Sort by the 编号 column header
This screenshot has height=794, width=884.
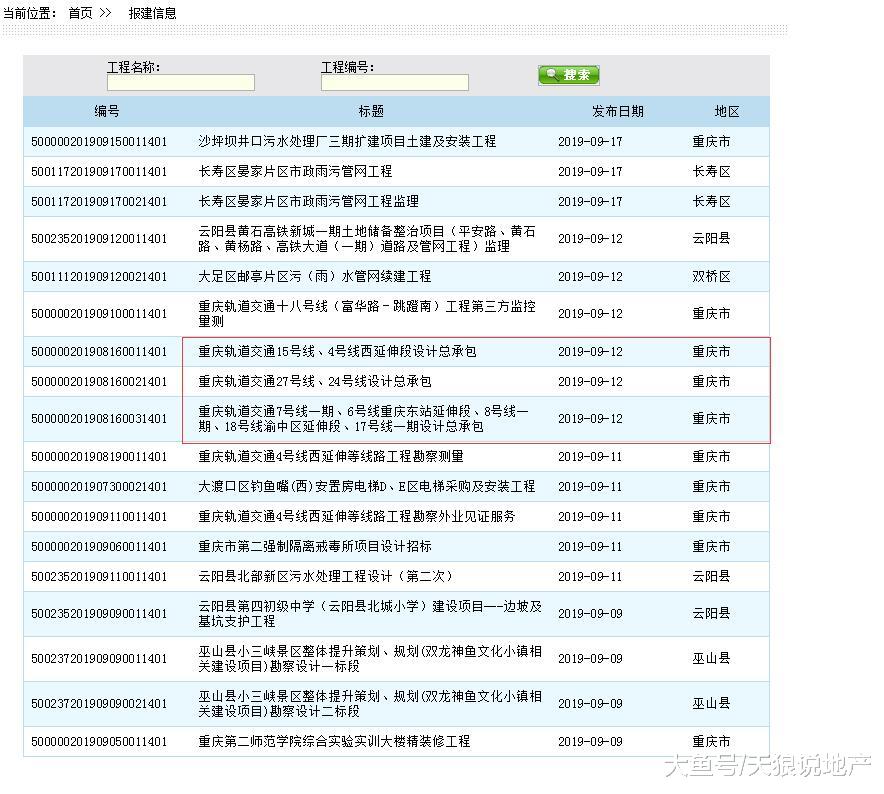[106, 111]
